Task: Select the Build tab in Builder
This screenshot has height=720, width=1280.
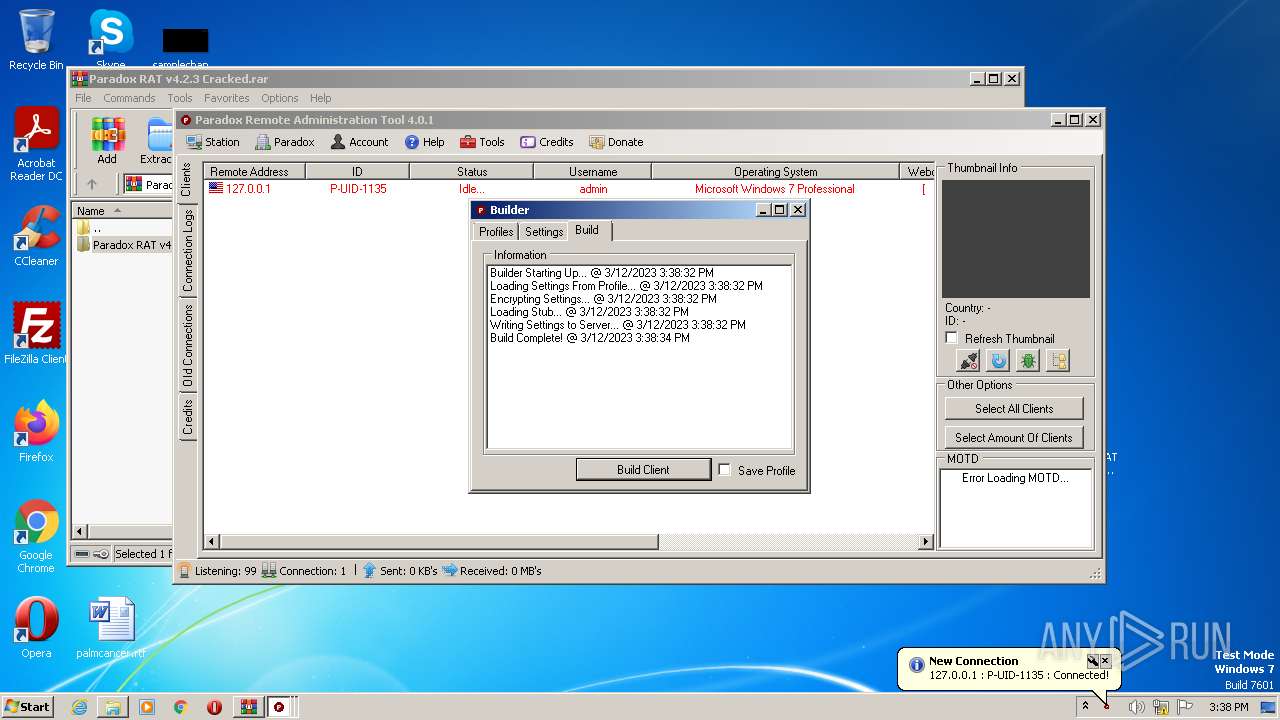Action: 587,230
